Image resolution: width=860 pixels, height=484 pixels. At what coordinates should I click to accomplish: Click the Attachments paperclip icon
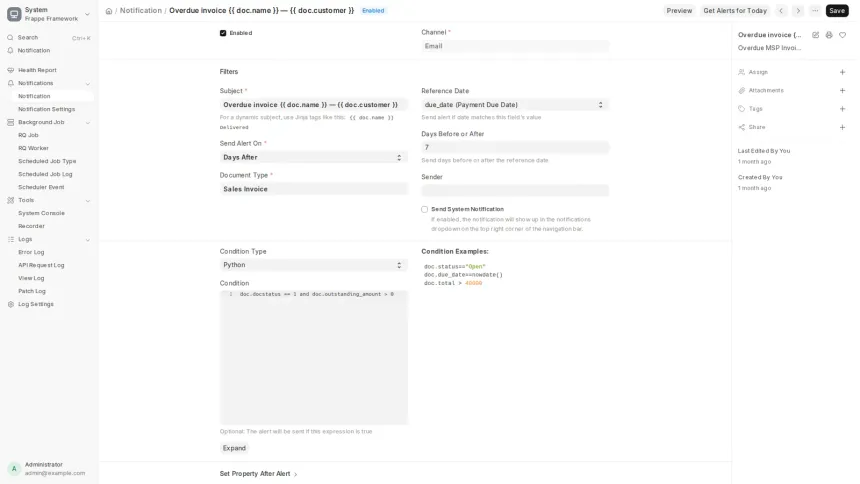point(742,91)
